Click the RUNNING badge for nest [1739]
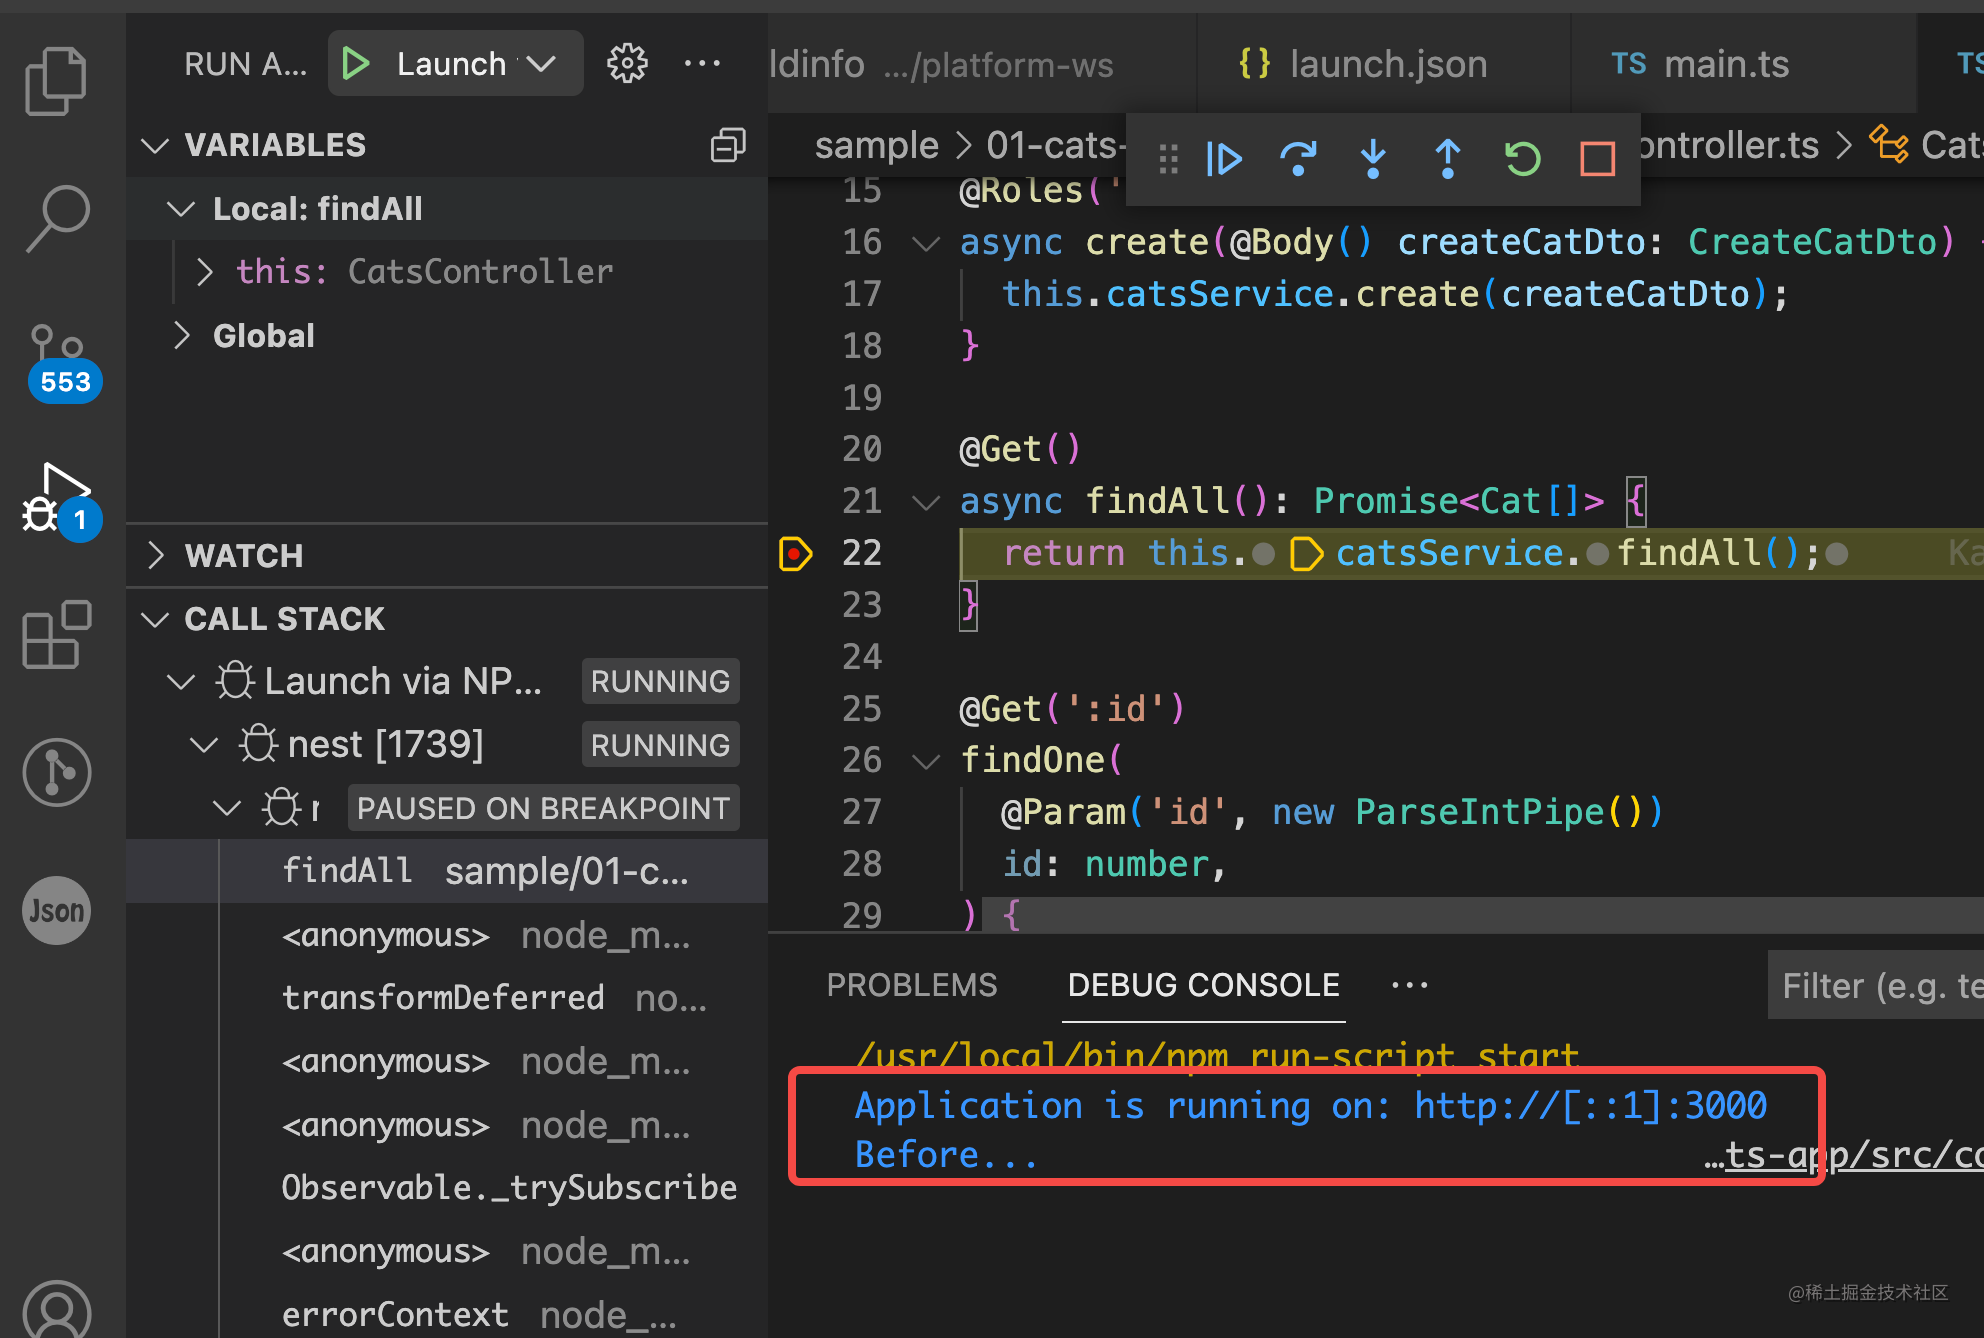 click(660, 745)
